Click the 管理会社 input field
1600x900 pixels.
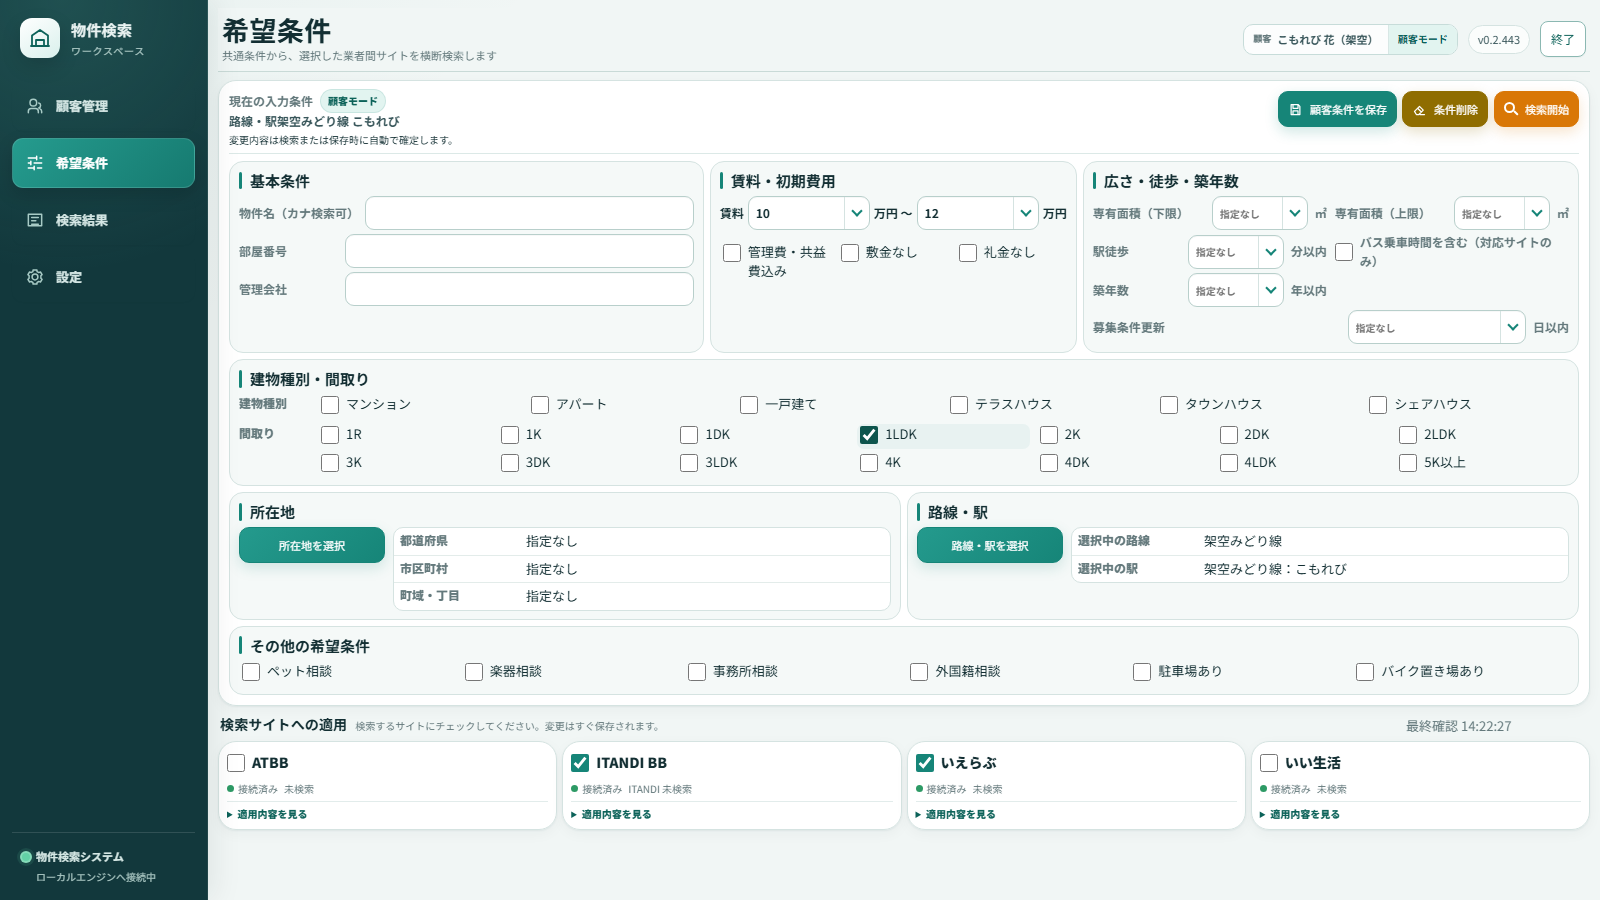coord(519,289)
